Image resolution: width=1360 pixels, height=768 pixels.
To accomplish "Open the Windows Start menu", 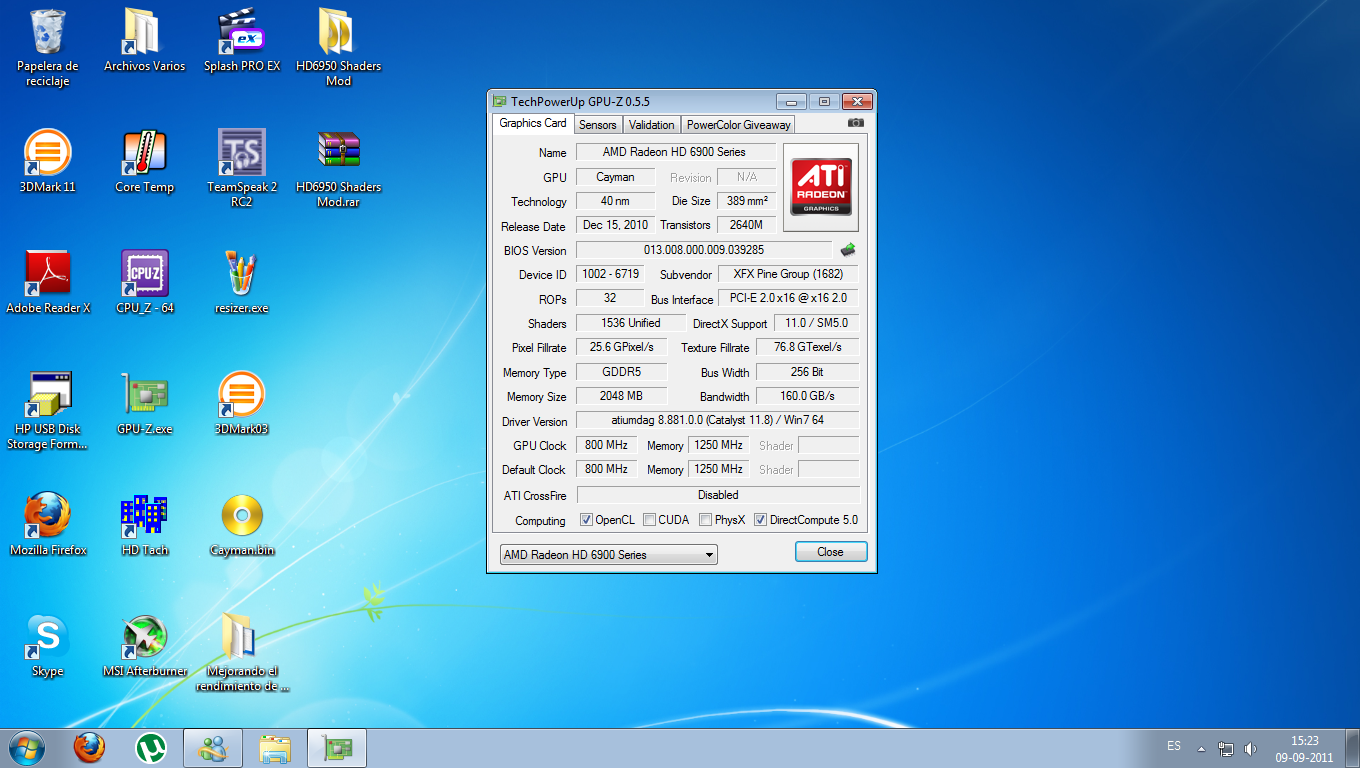I will tap(27, 747).
